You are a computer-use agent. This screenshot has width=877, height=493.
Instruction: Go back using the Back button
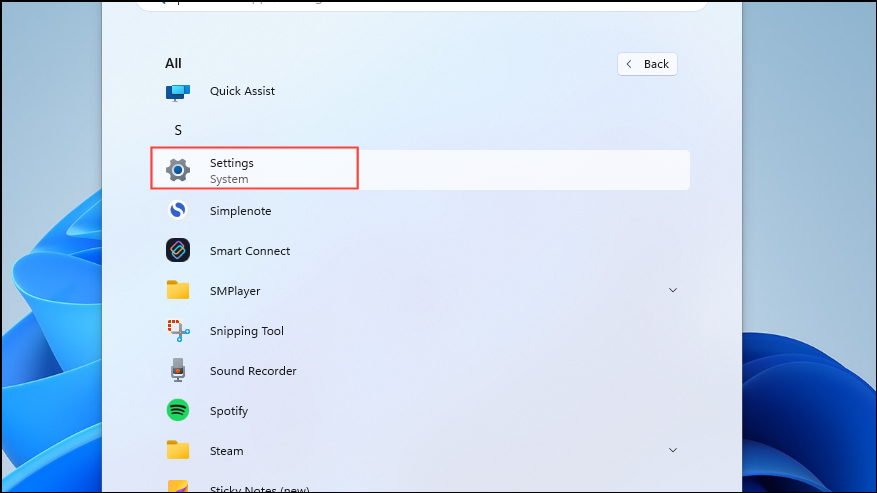click(x=647, y=64)
